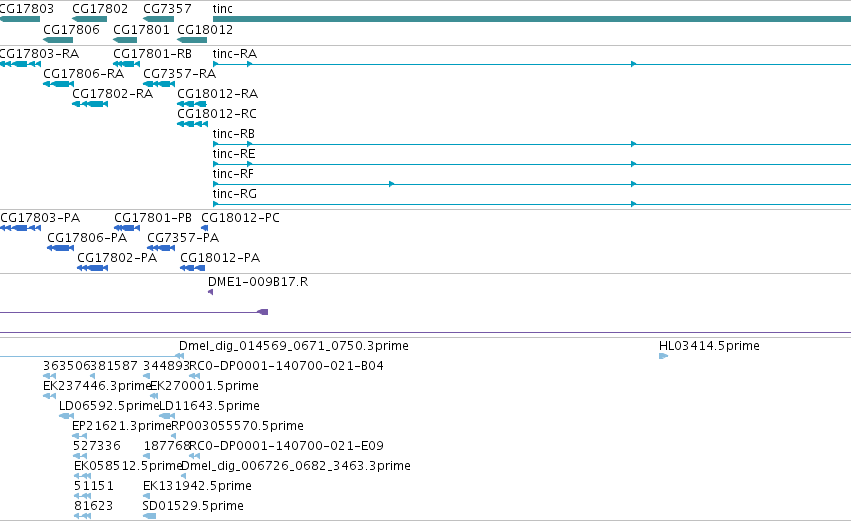Click the HL03414.5prime EST label

pos(709,346)
